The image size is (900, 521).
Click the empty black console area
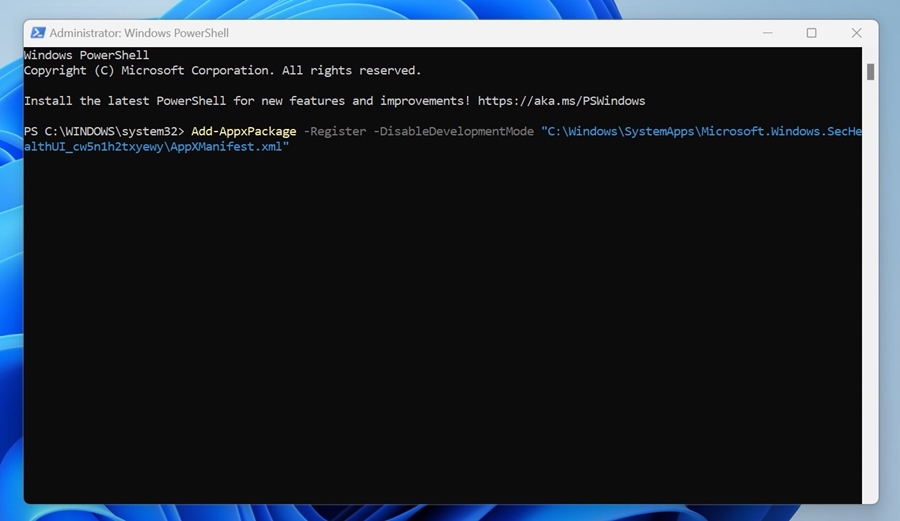tap(440, 330)
